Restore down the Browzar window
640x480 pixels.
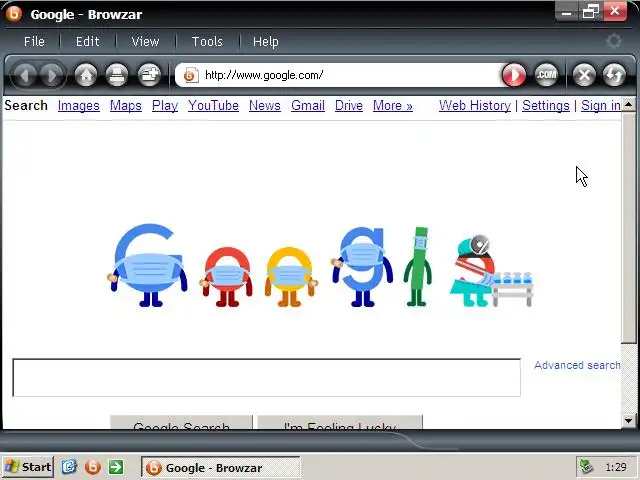[591, 12]
